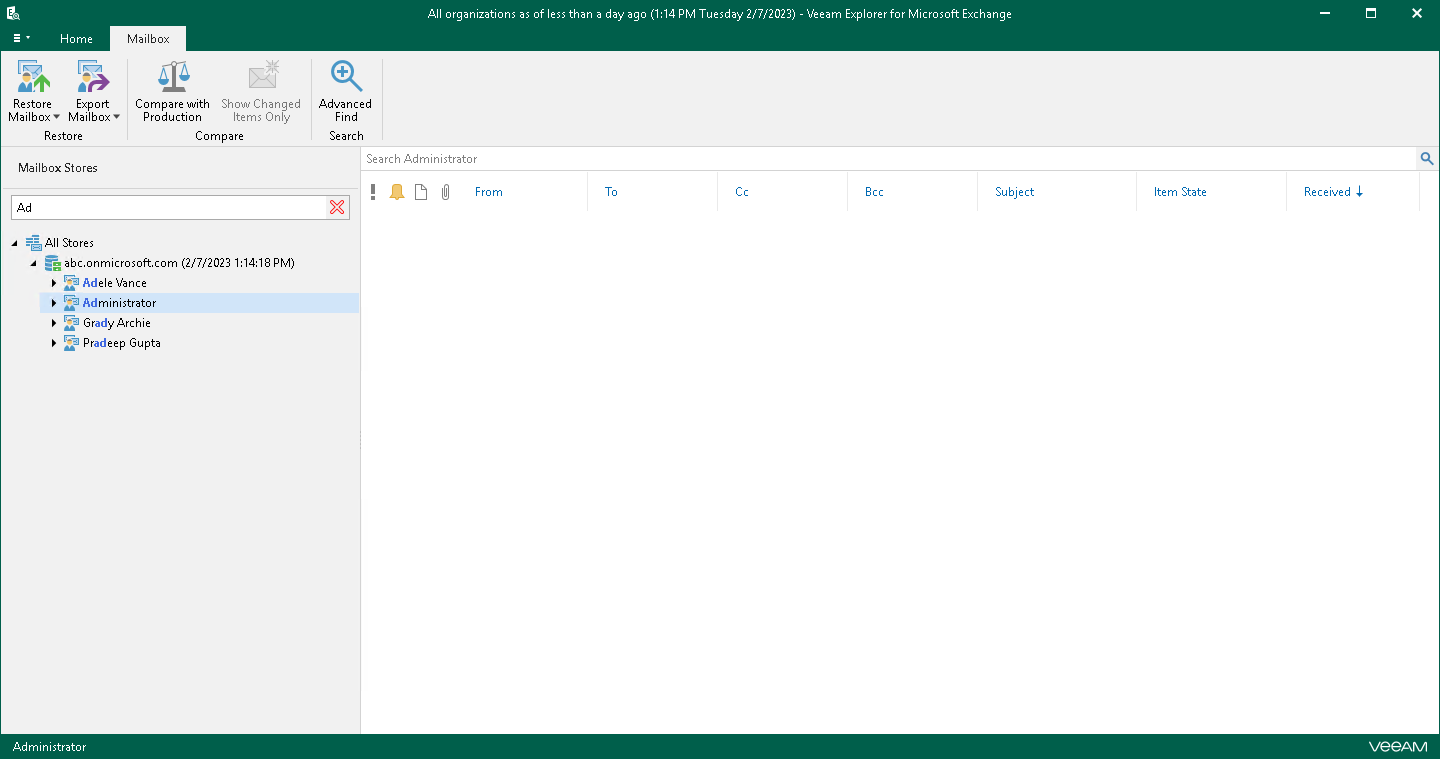Click the Administrator mailbox icon
1440x759 pixels.
tap(71, 303)
